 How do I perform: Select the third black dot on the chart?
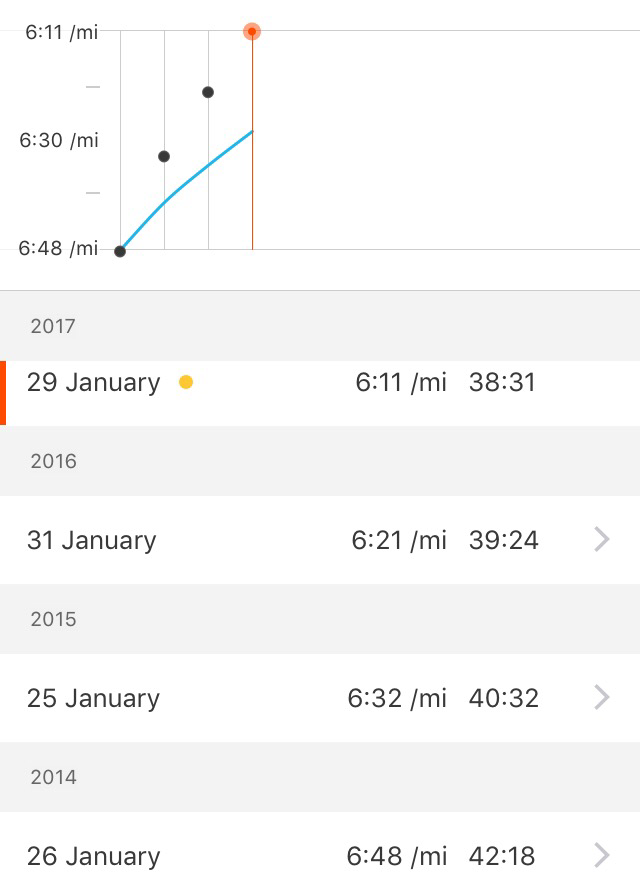[208, 92]
